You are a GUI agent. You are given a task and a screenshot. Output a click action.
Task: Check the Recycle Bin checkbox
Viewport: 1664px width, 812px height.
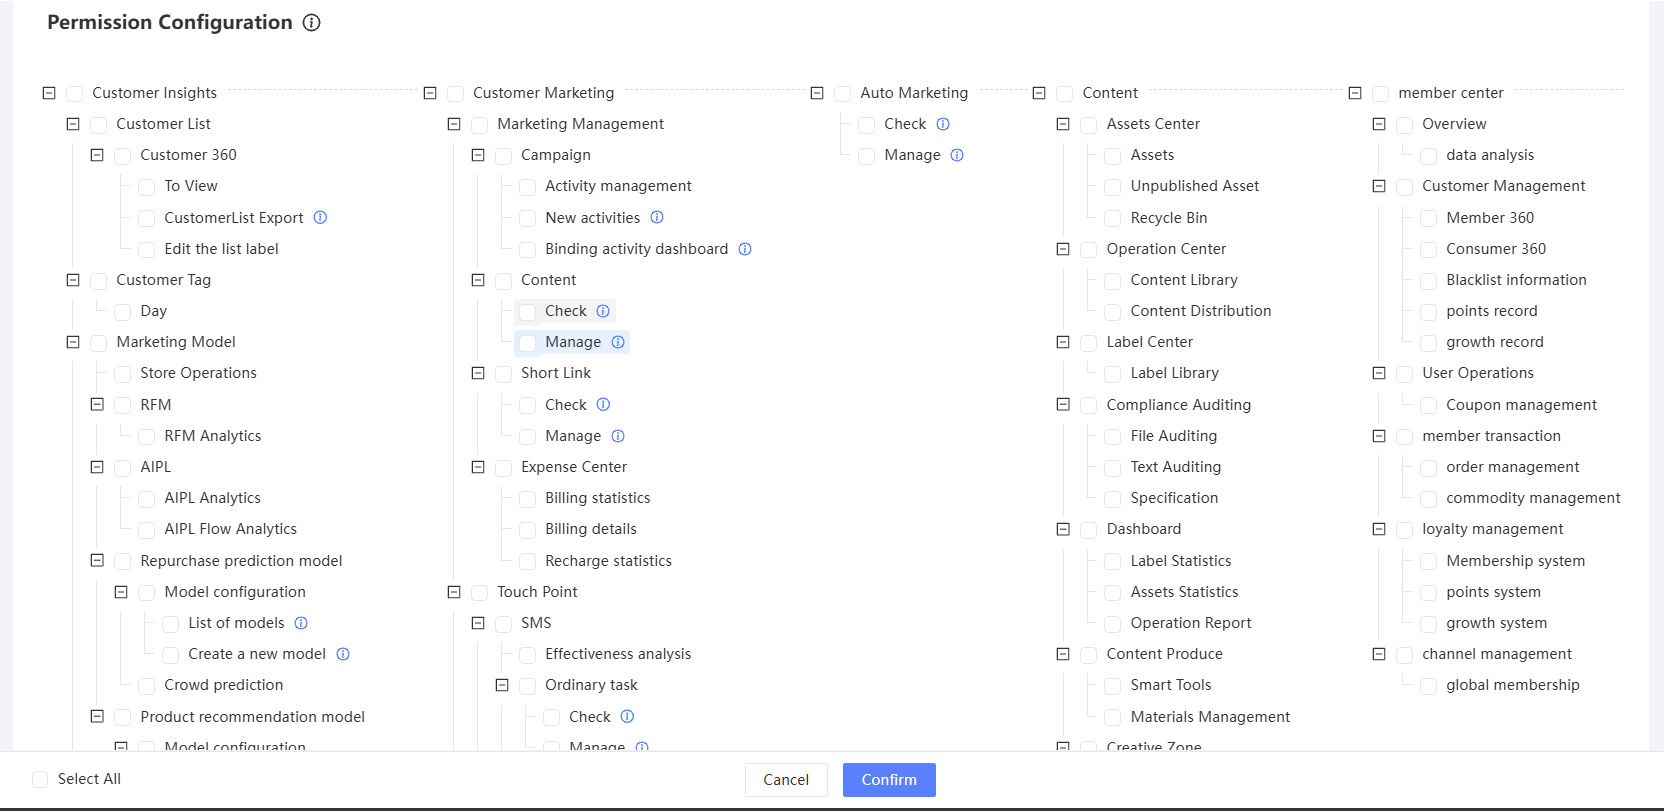[x=1112, y=218]
